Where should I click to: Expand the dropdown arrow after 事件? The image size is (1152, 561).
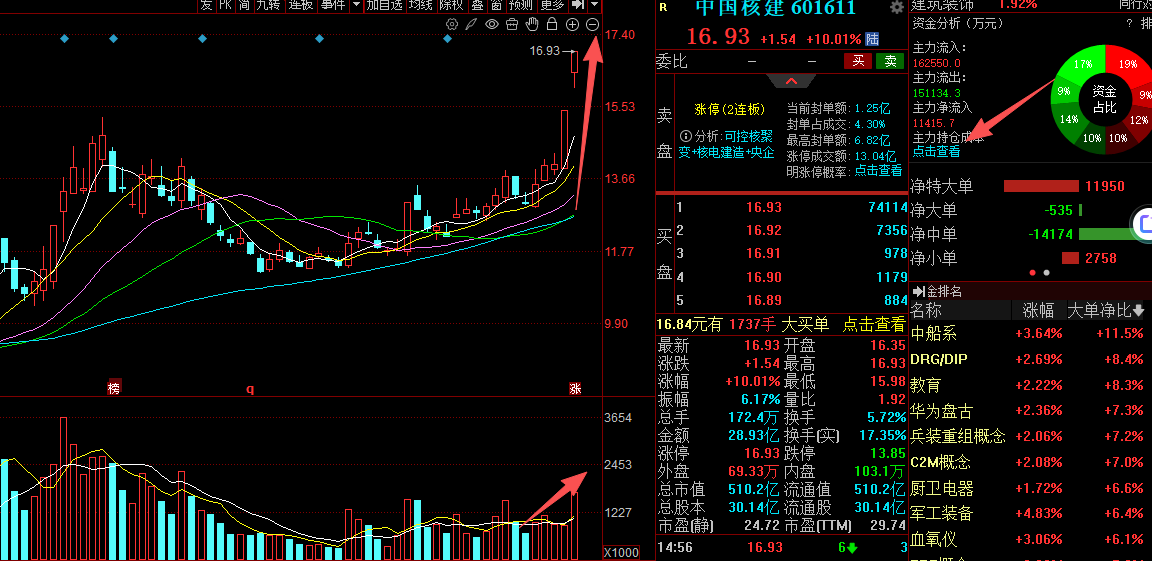356,5
